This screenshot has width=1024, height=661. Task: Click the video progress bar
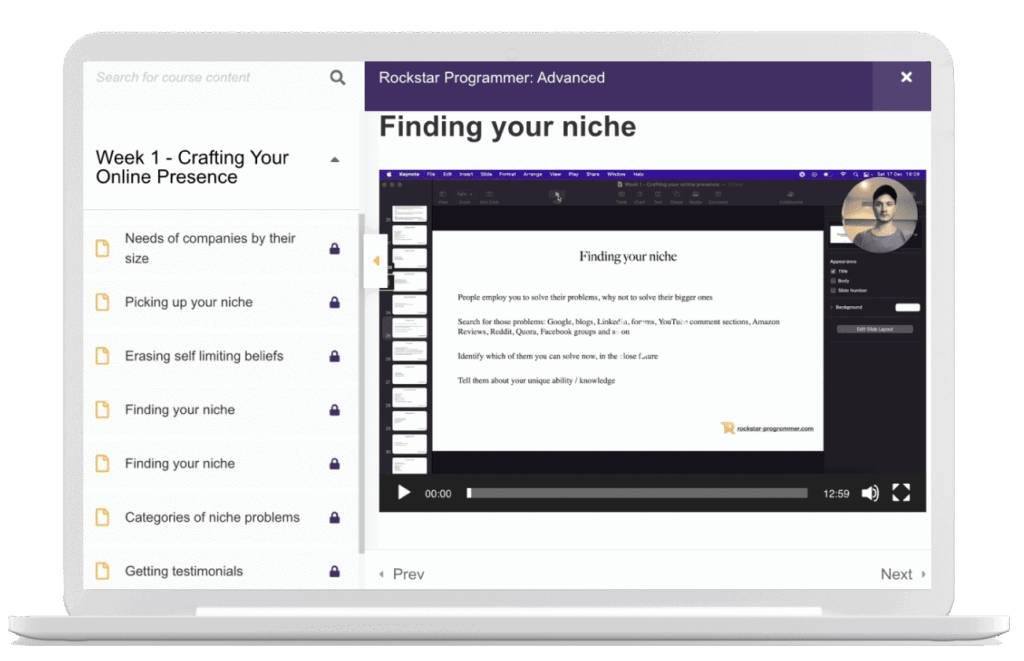(638, 493)
